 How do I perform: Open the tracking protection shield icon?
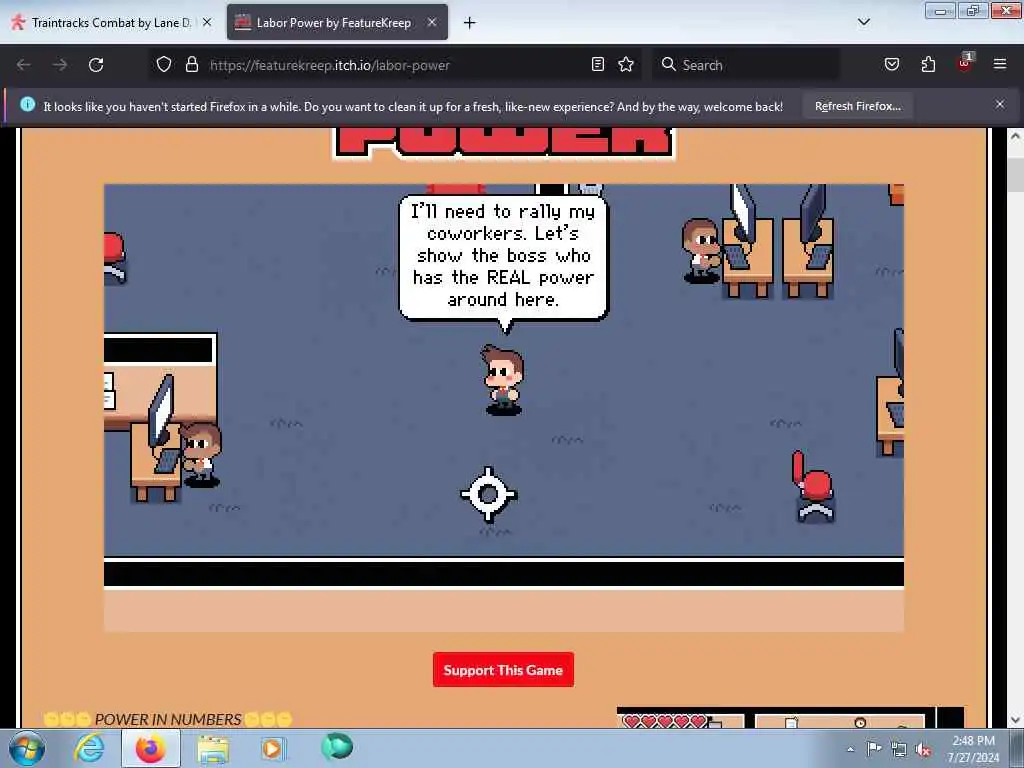[x=164, y=65]
